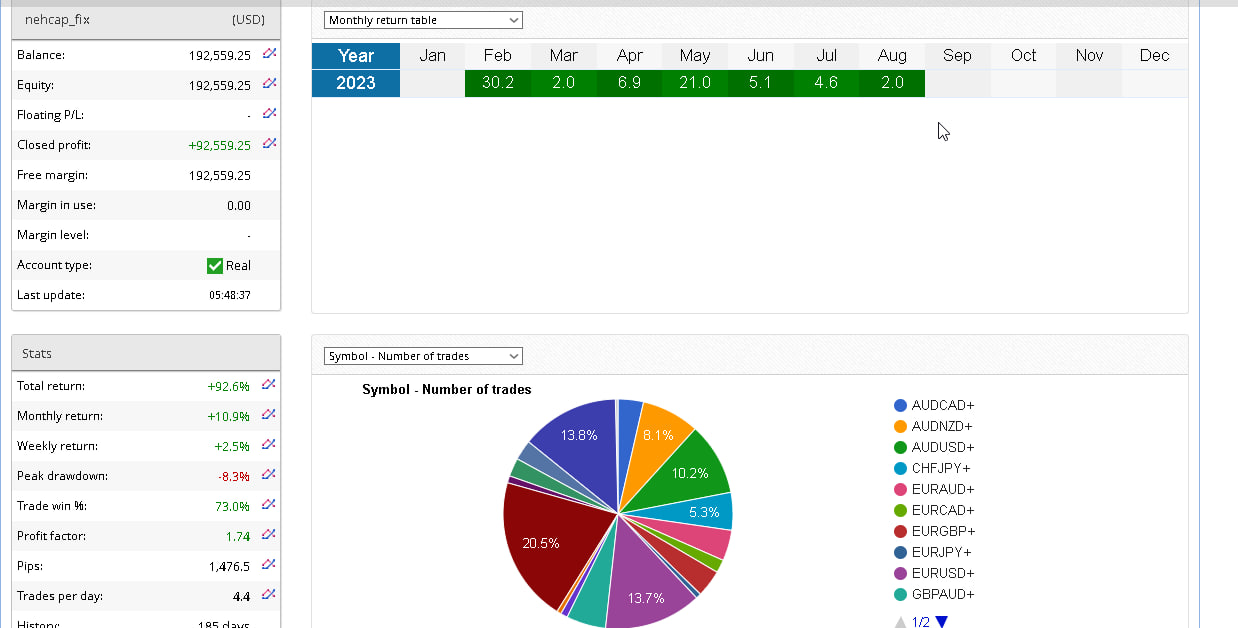The height and width of the screenshot is (628, 1238).
Task: Open the Equity chart icon
Action: click(269, 84)
